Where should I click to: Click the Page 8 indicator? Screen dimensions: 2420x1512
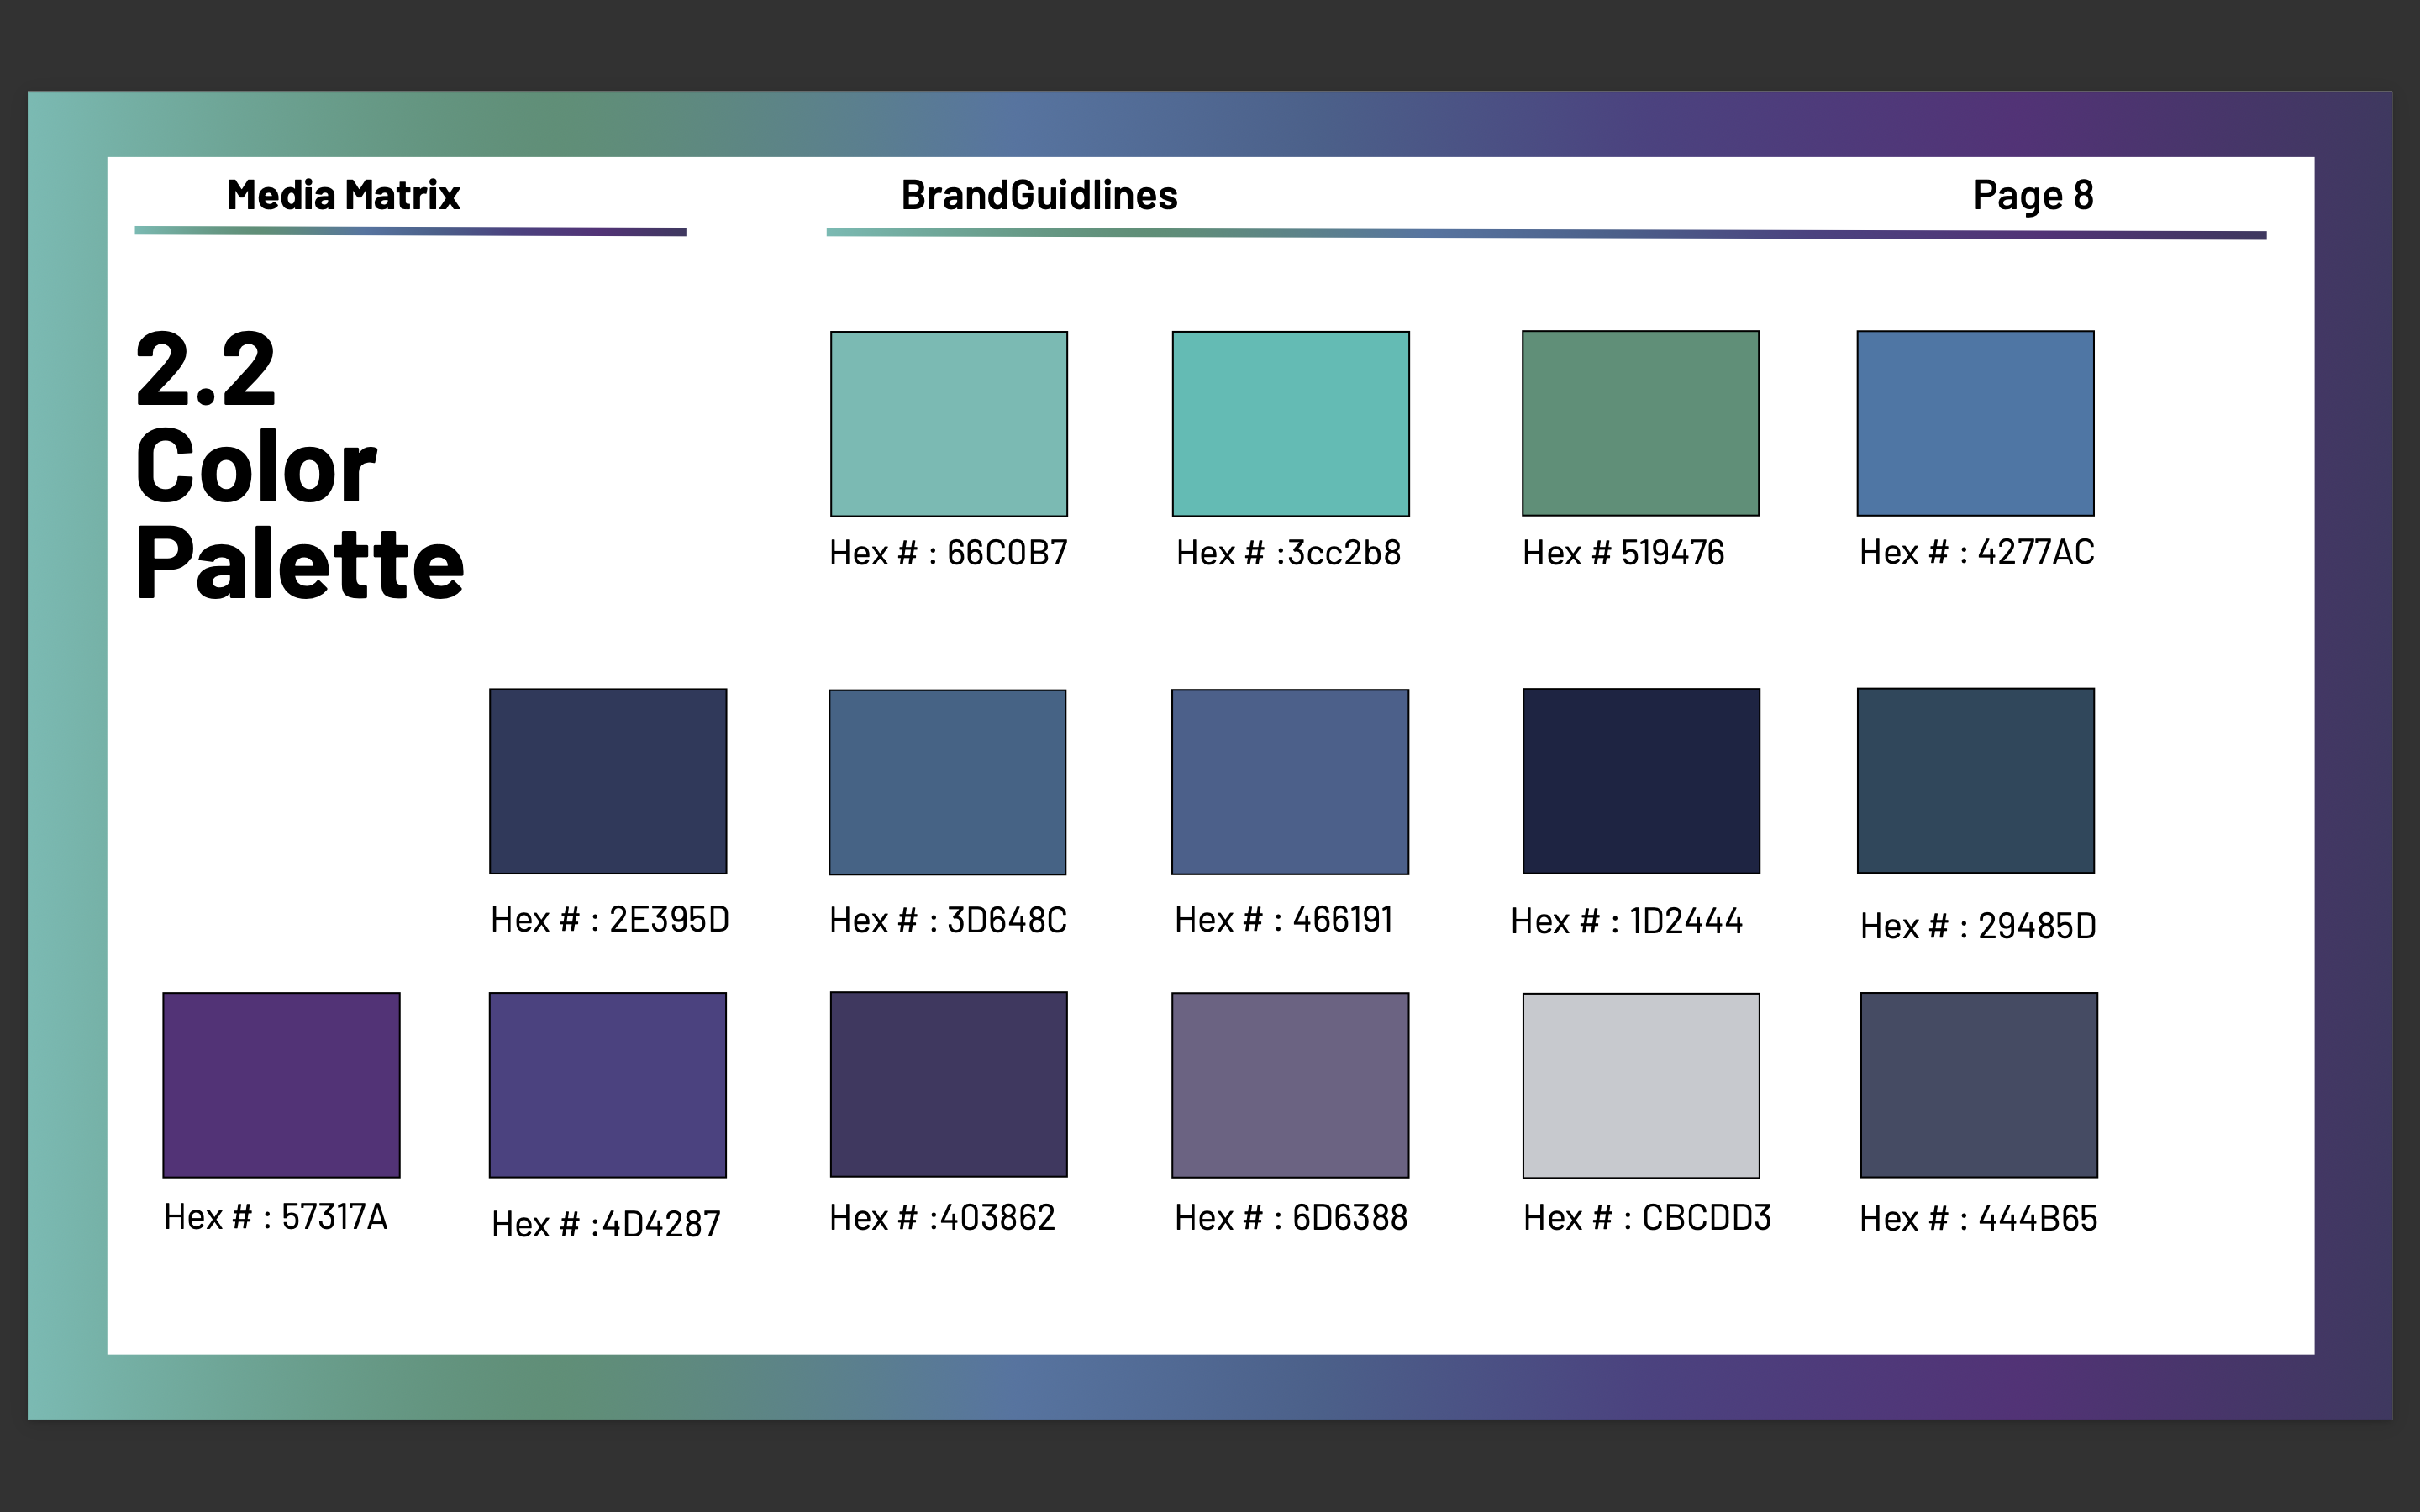click(2031, 196)
